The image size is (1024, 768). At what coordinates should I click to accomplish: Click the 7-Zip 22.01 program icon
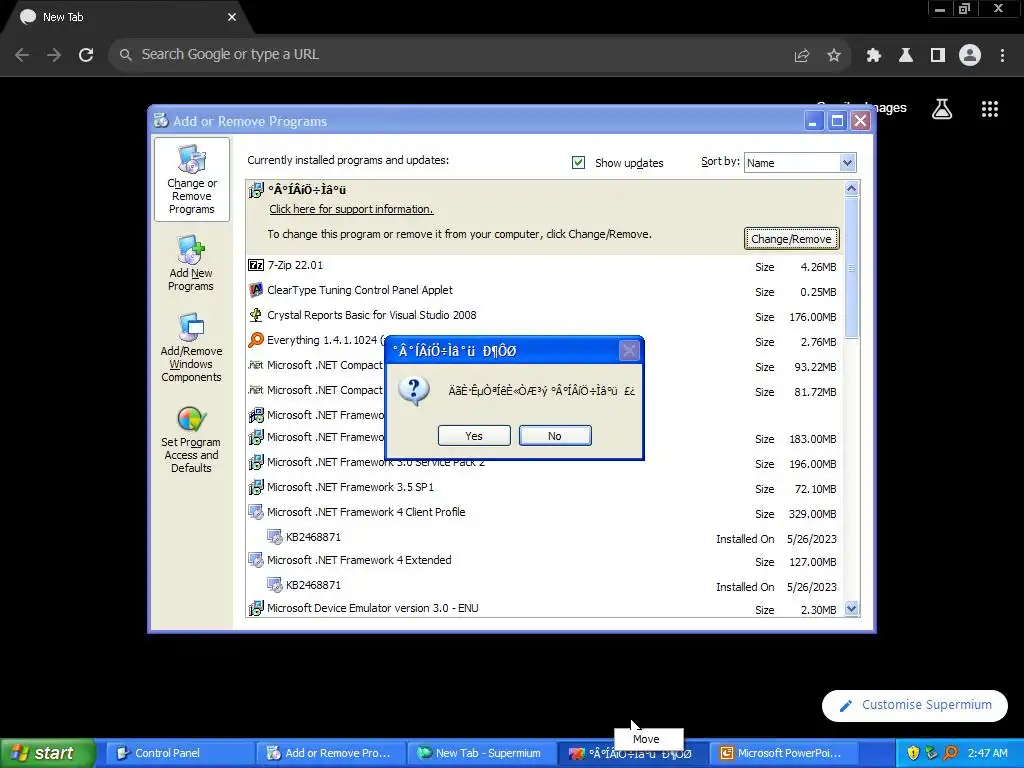point(256,265)
